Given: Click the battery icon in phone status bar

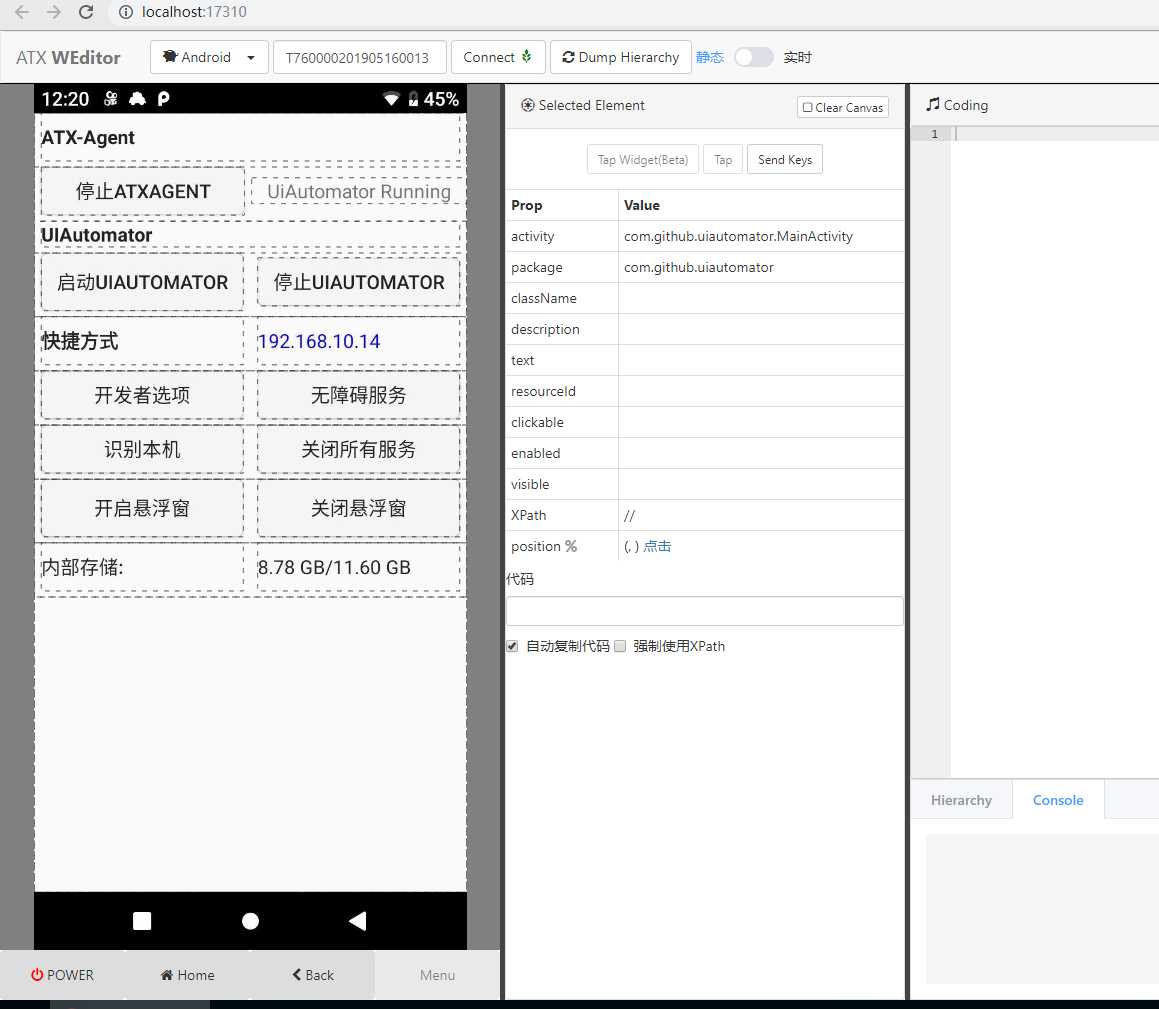Looking at the screenshot, I should (413, 99).
